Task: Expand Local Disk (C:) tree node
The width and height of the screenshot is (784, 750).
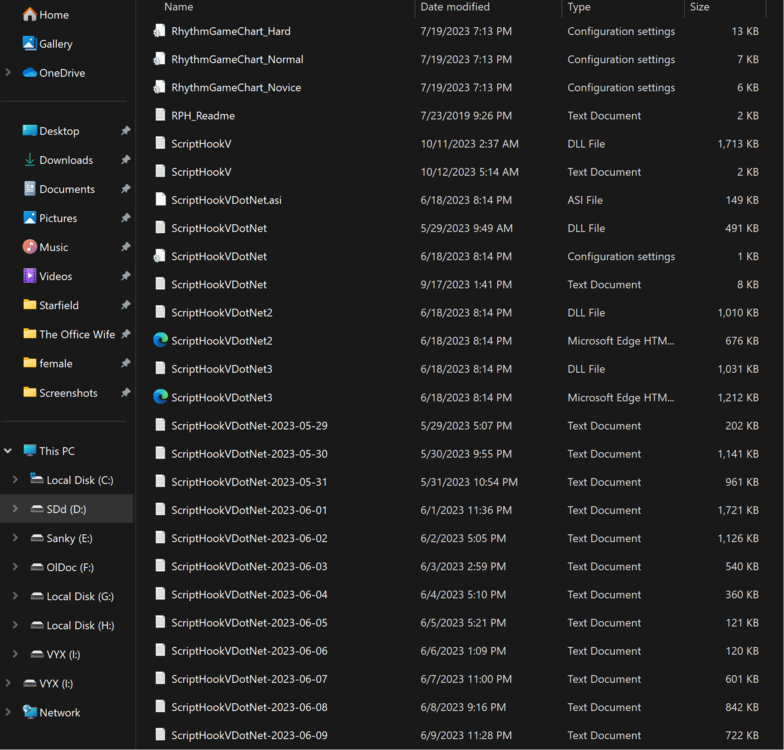Action: click(x=15, y=480)
